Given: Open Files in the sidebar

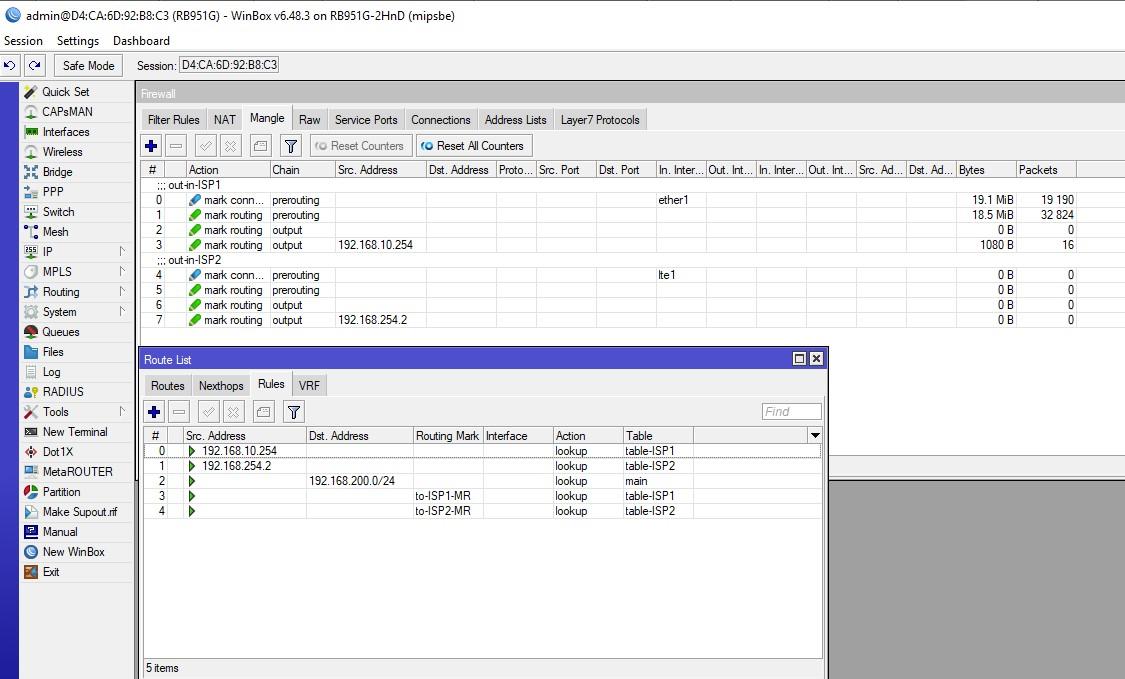Looking at the screenshot, I should [53, 352].
